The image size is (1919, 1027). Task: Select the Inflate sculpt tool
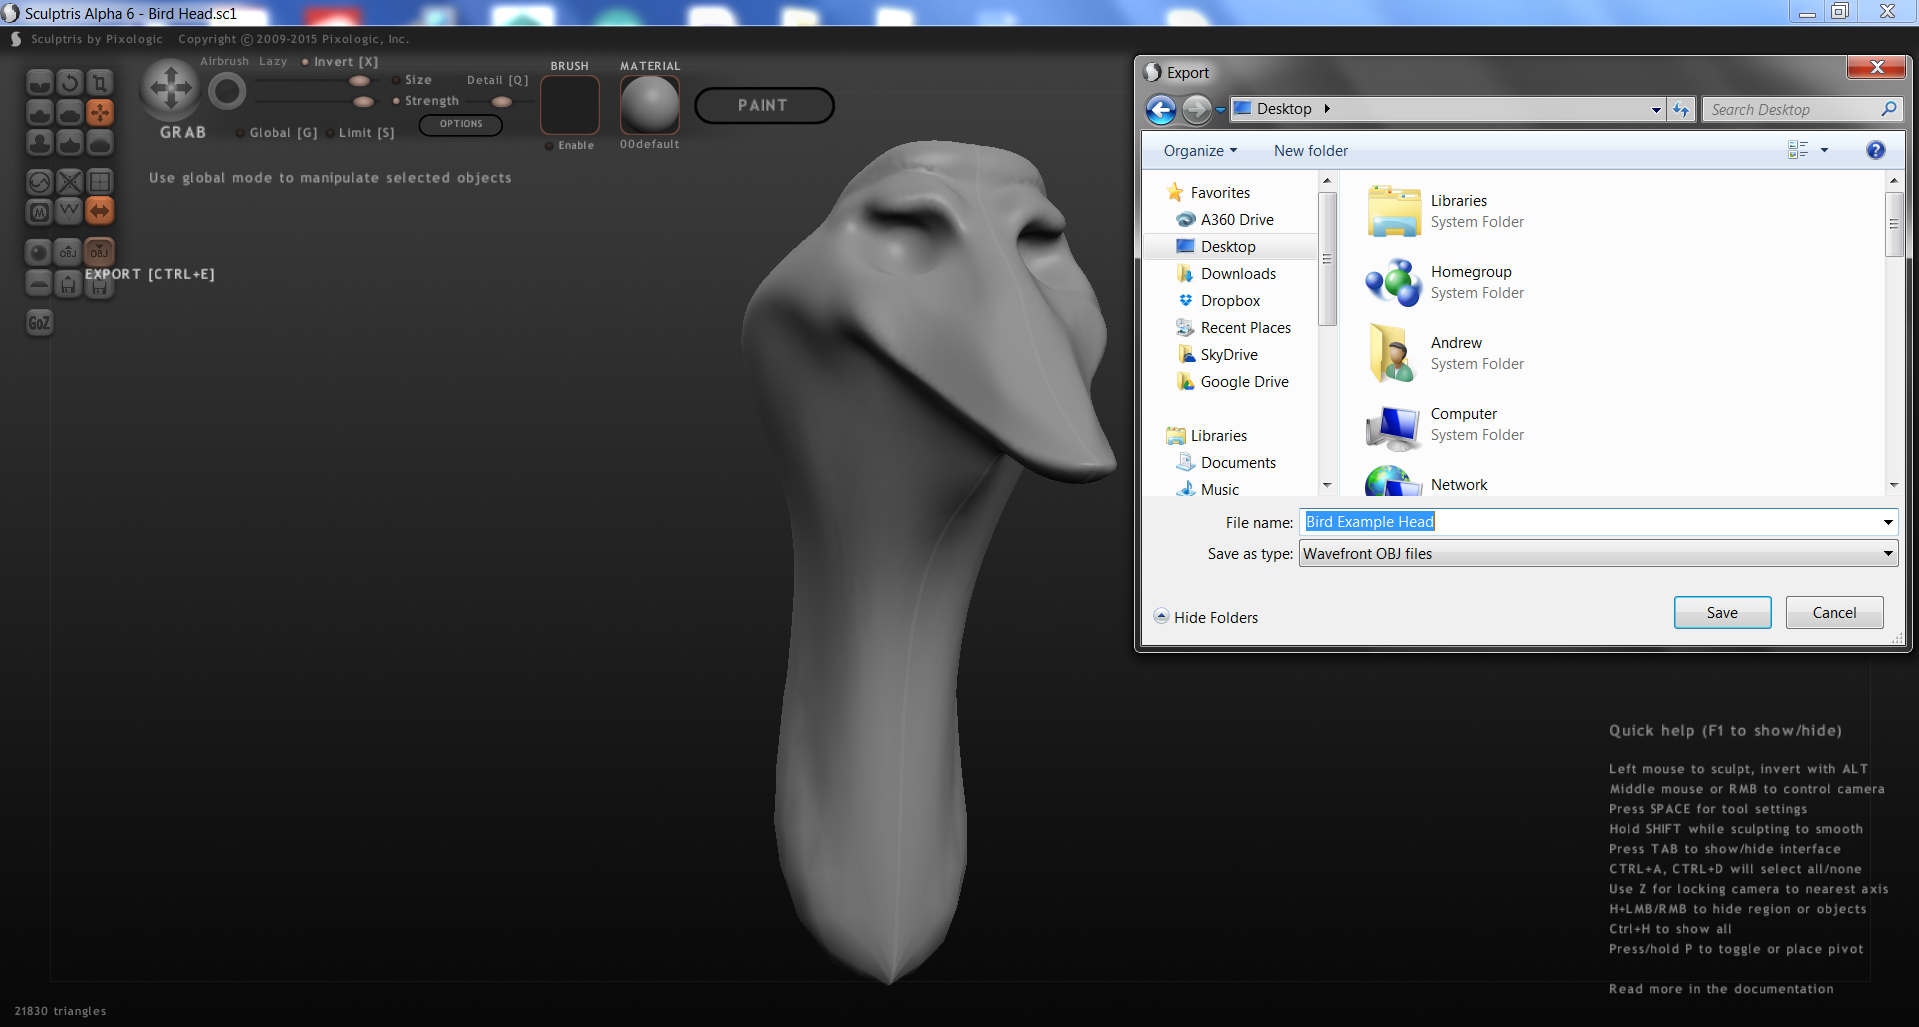click(x=40, y=144)
